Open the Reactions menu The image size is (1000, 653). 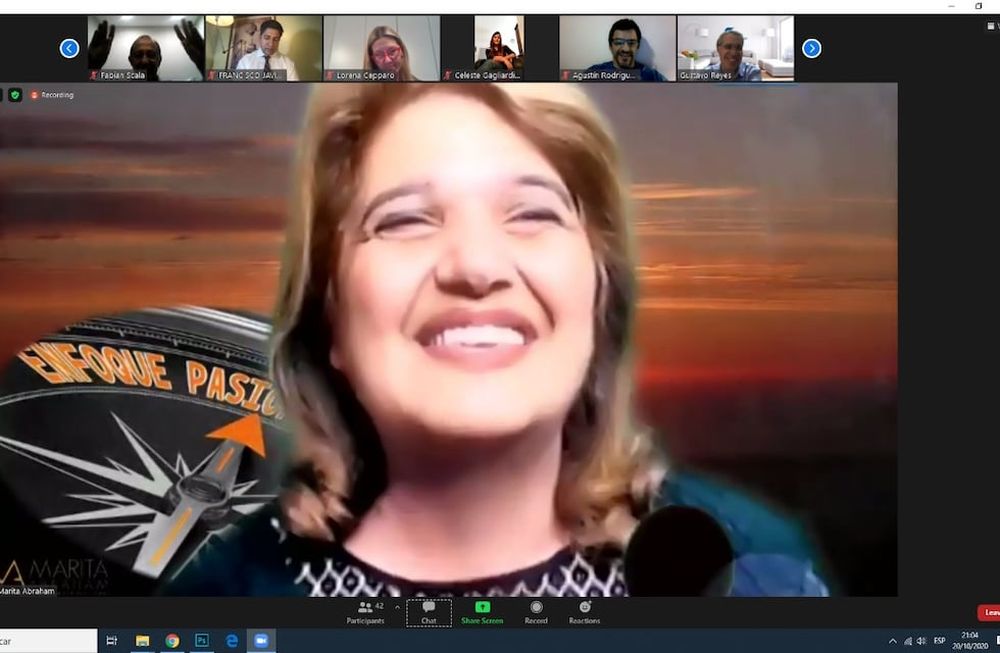pyautogui.click(x=584, y=612)
